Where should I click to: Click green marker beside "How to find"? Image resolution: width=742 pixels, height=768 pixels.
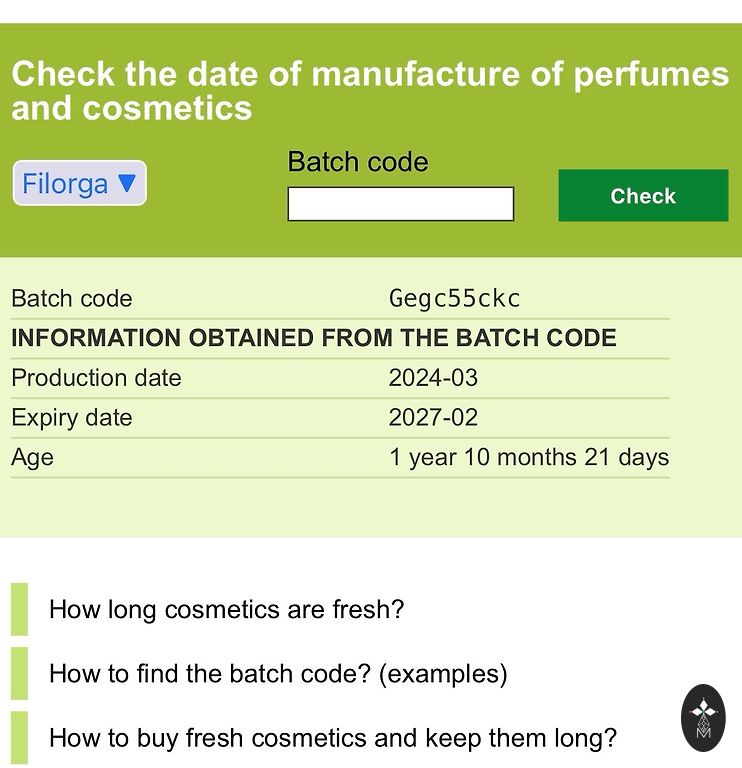[19, 674]
